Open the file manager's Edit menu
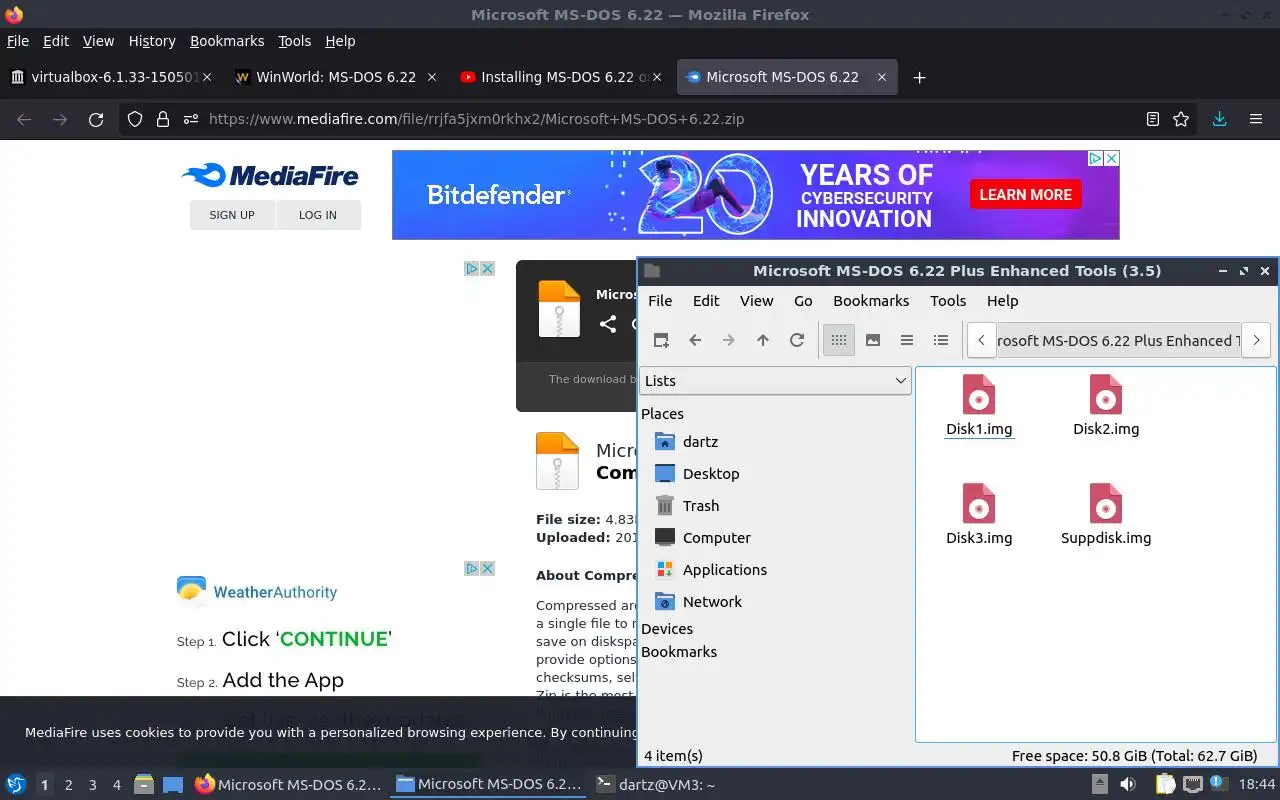1280x800 pixels. point(706,300)
